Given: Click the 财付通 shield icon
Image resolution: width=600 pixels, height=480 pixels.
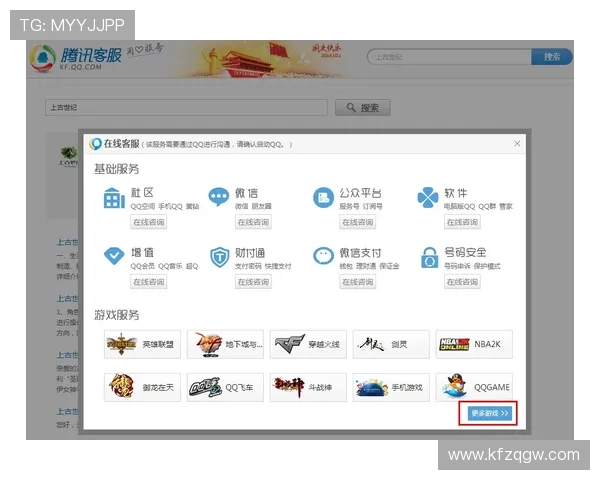Looking at the screenshot, I should pos(220,257).
